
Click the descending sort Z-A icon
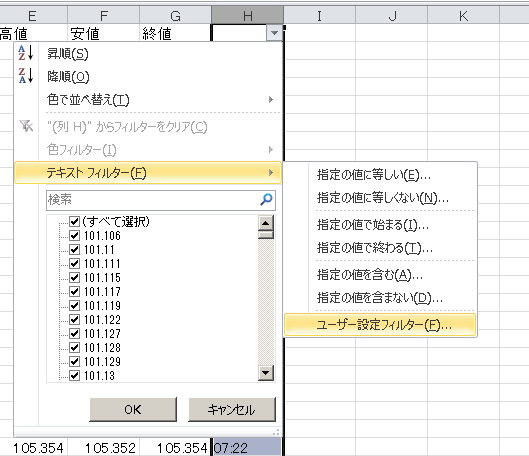(26, 76)
